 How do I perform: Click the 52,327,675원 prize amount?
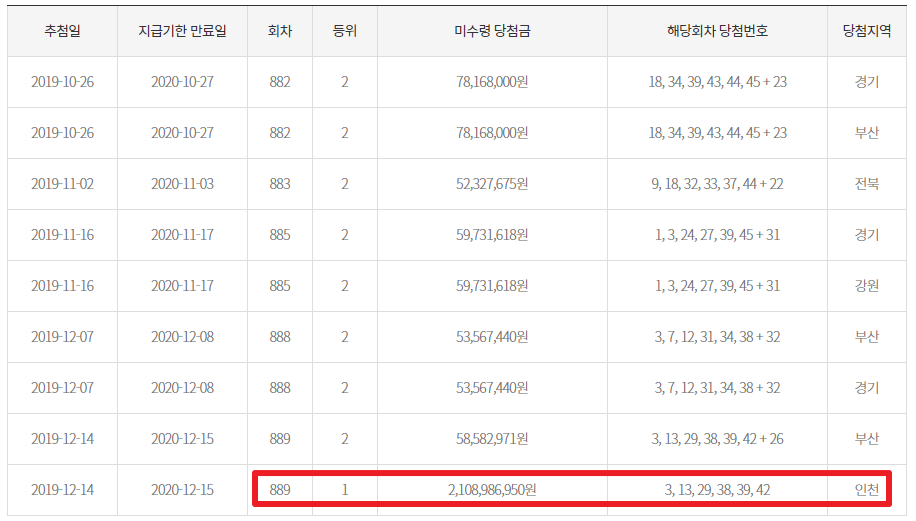pos(492,184)
